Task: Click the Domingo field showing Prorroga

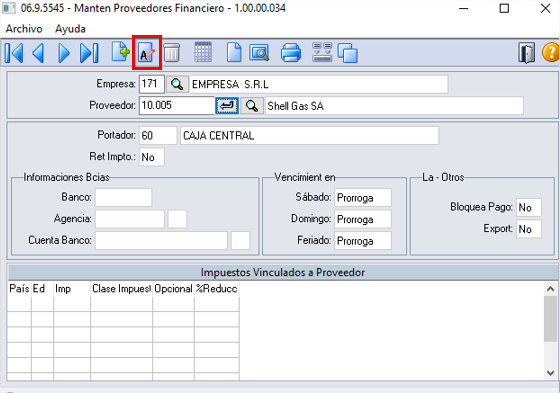Action: (x=363, y=219)
